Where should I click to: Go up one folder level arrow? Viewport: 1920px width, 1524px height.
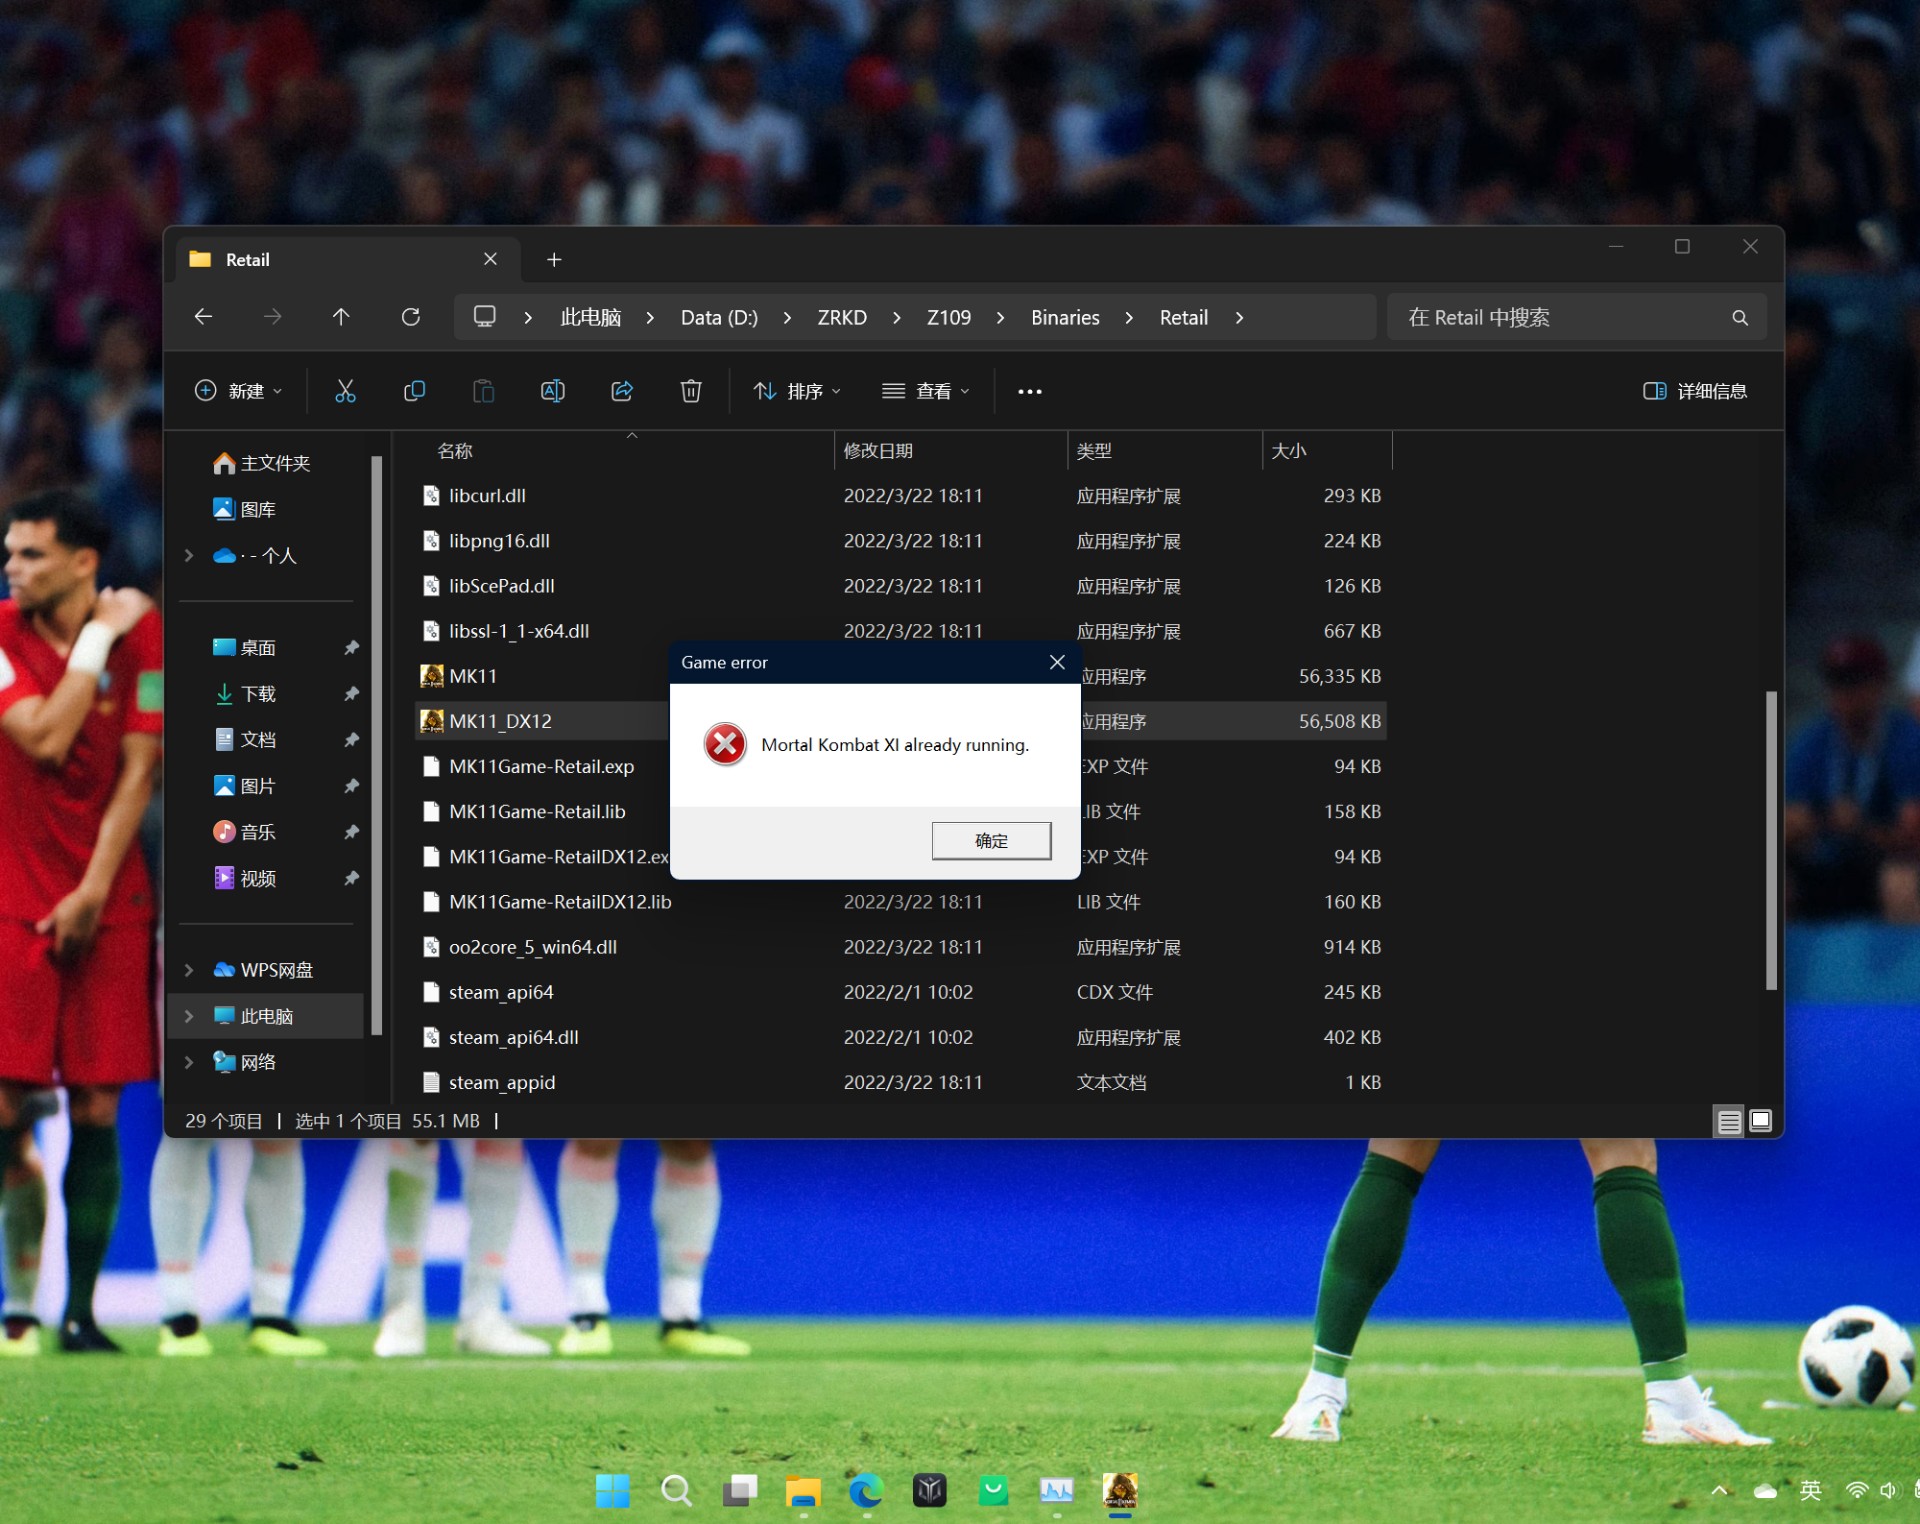click(341, 317)
